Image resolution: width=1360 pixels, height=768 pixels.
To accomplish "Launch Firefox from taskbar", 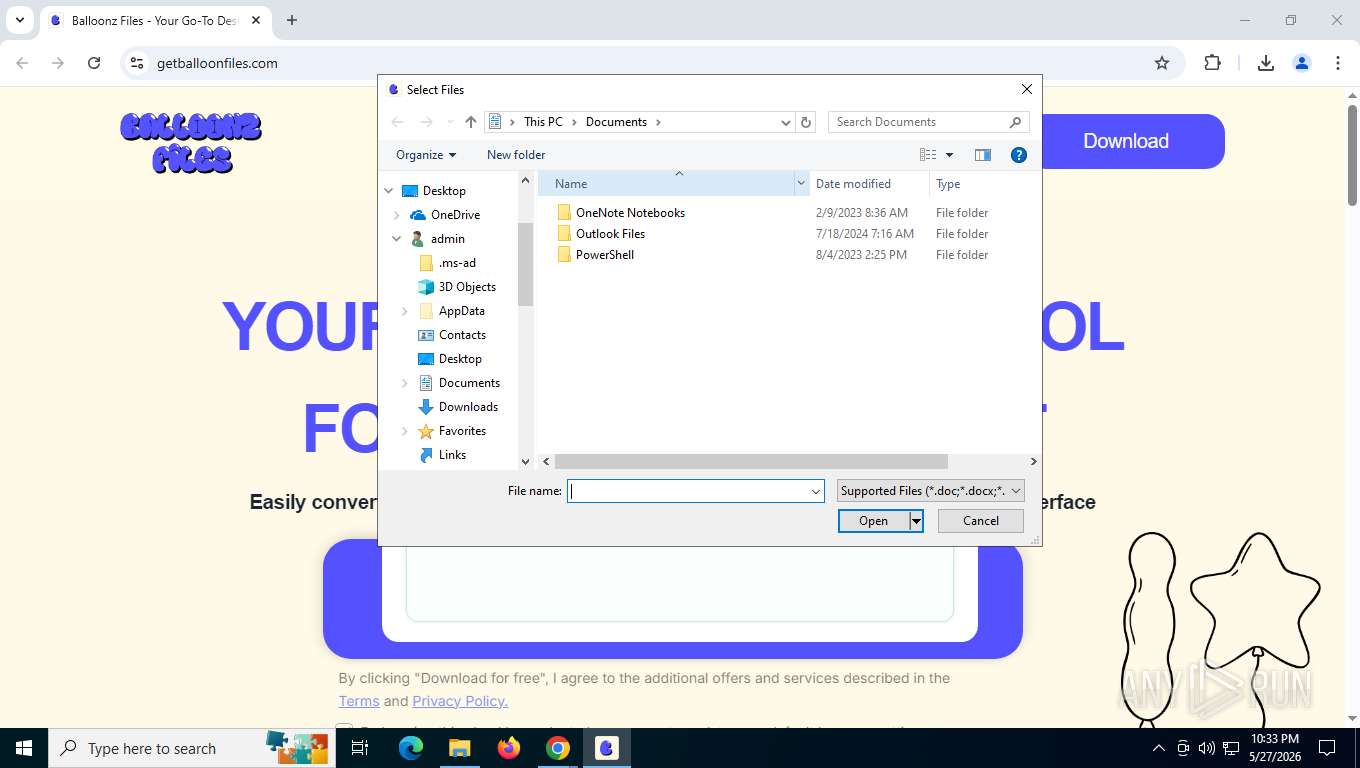I will coord(509,748).
